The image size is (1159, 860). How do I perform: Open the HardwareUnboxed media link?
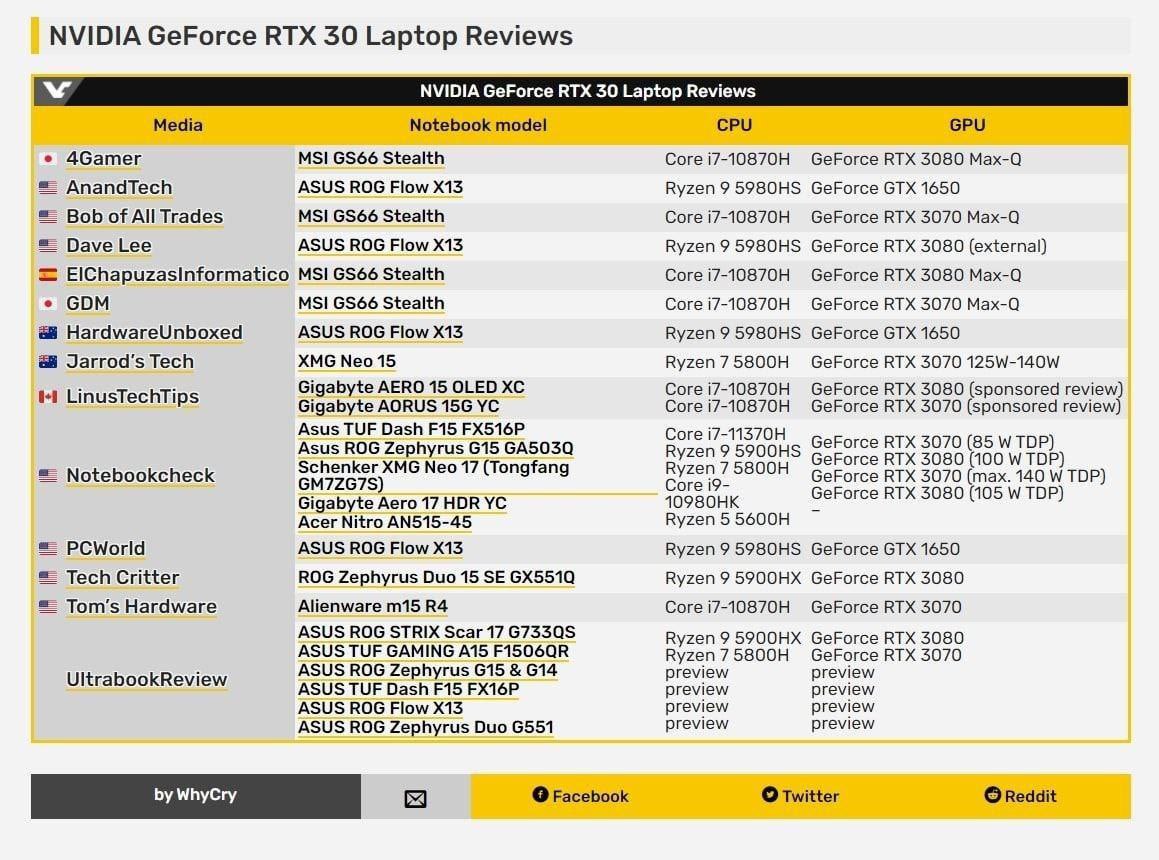click(x=154, y=333)
